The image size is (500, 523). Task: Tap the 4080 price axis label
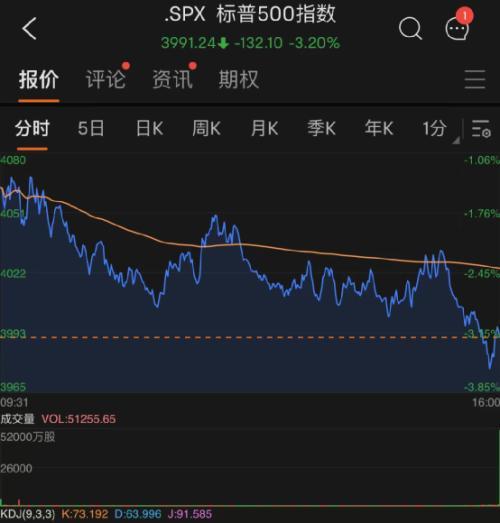[13, 160]
